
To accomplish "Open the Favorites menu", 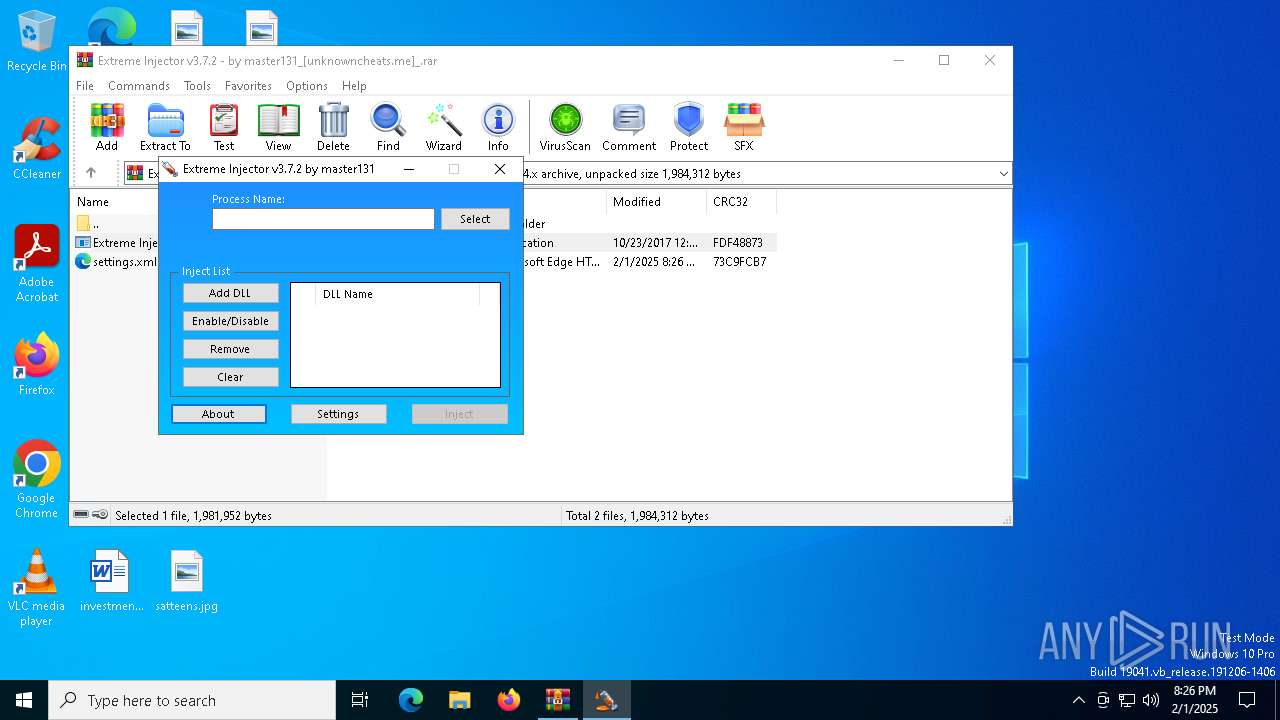I will [248, 86].
